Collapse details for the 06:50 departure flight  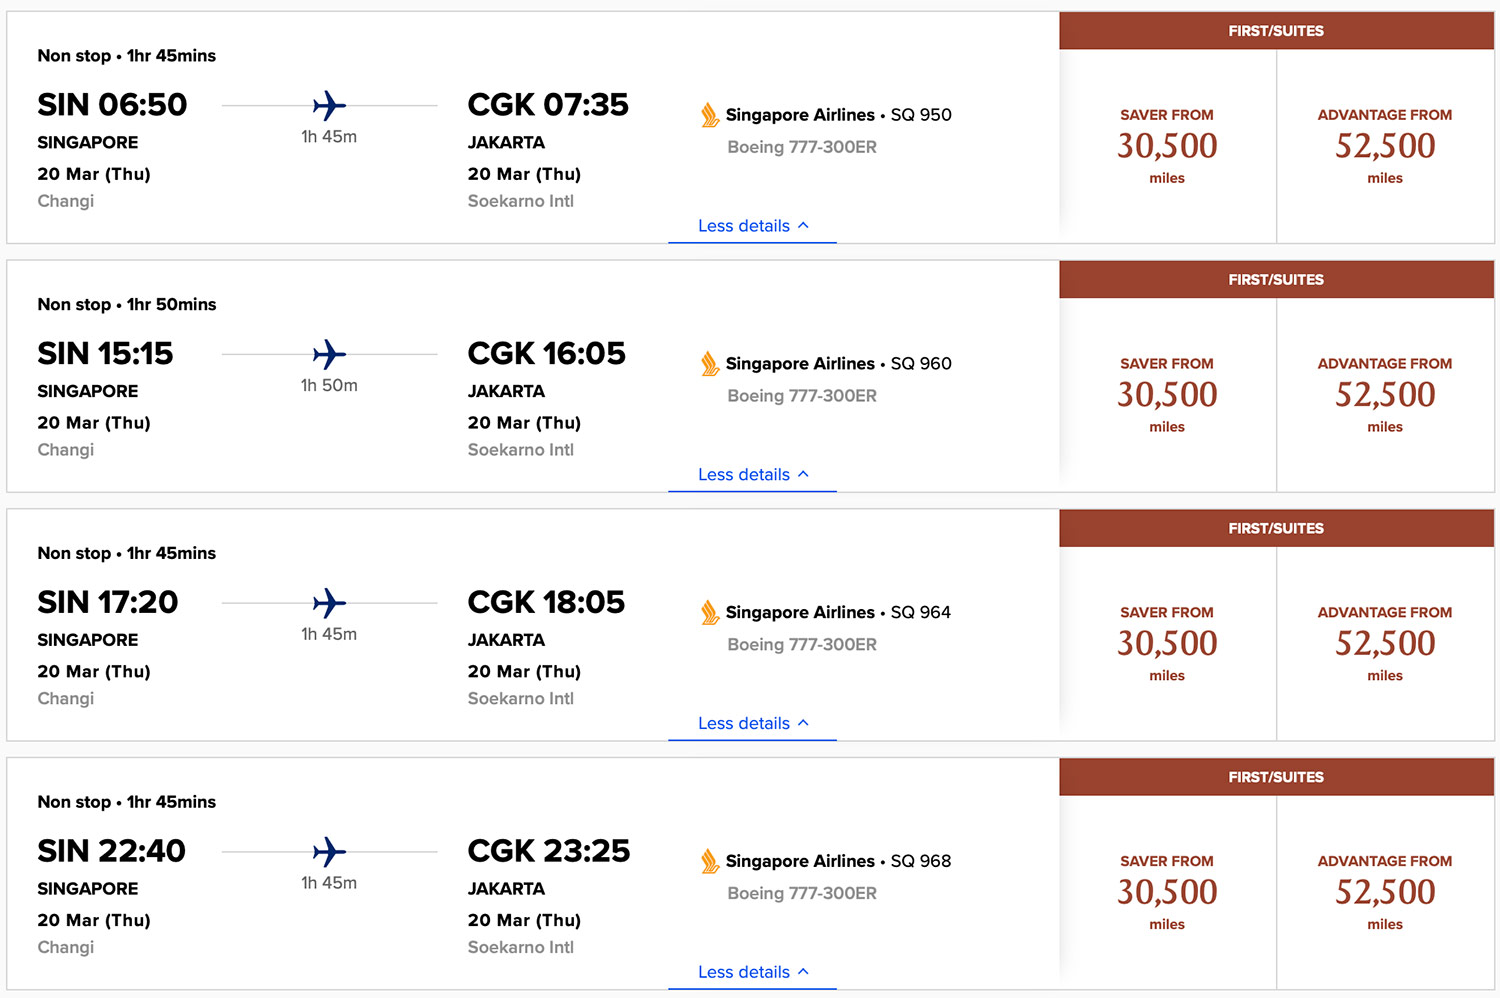tap(752, 226)
